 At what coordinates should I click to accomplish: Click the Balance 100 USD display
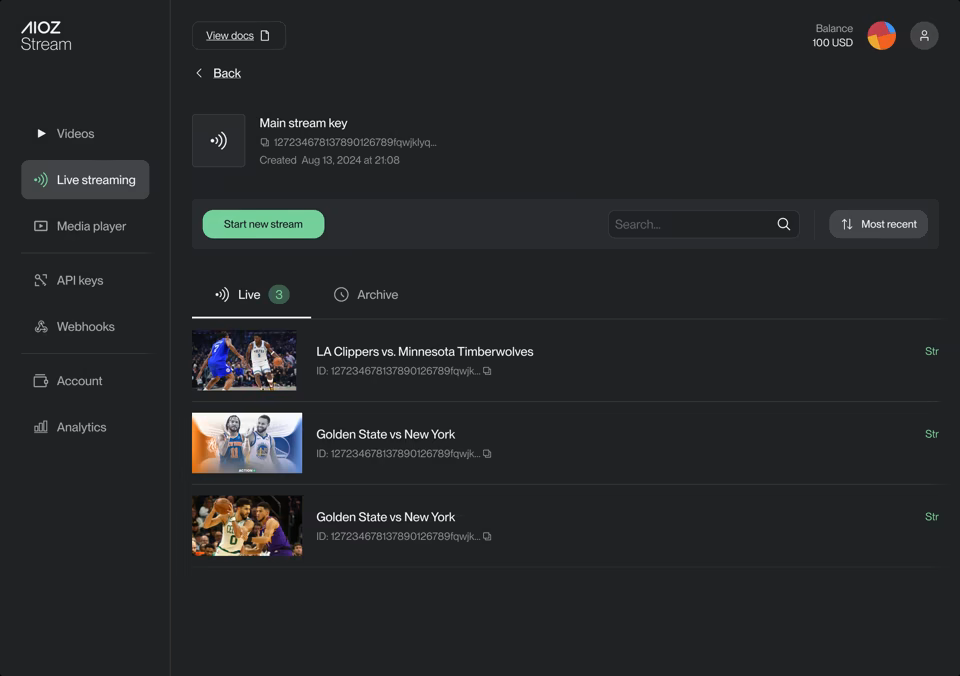[x=832, y=36]
